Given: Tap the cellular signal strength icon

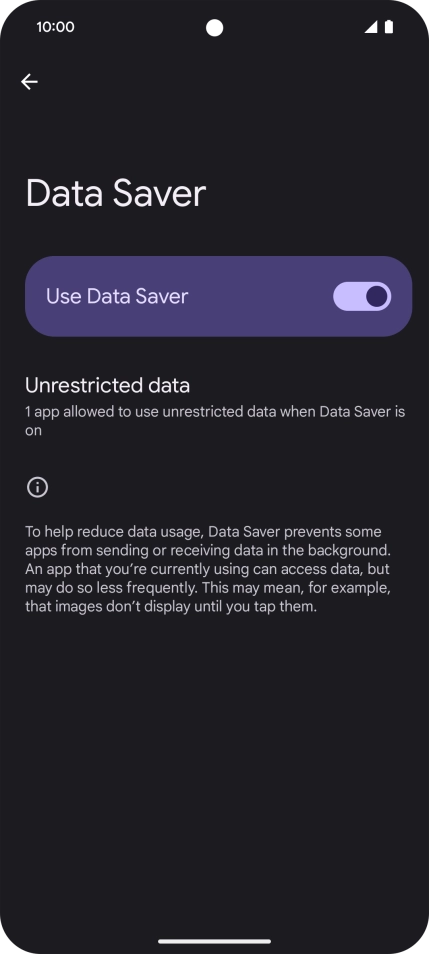Looking at the screenshot, I should [x=371, y=27].
